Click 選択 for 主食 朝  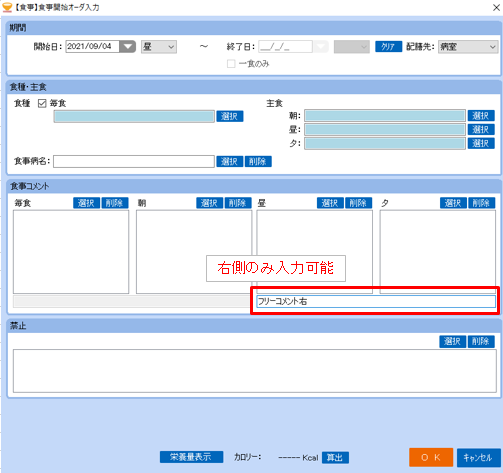click(481, 116)
